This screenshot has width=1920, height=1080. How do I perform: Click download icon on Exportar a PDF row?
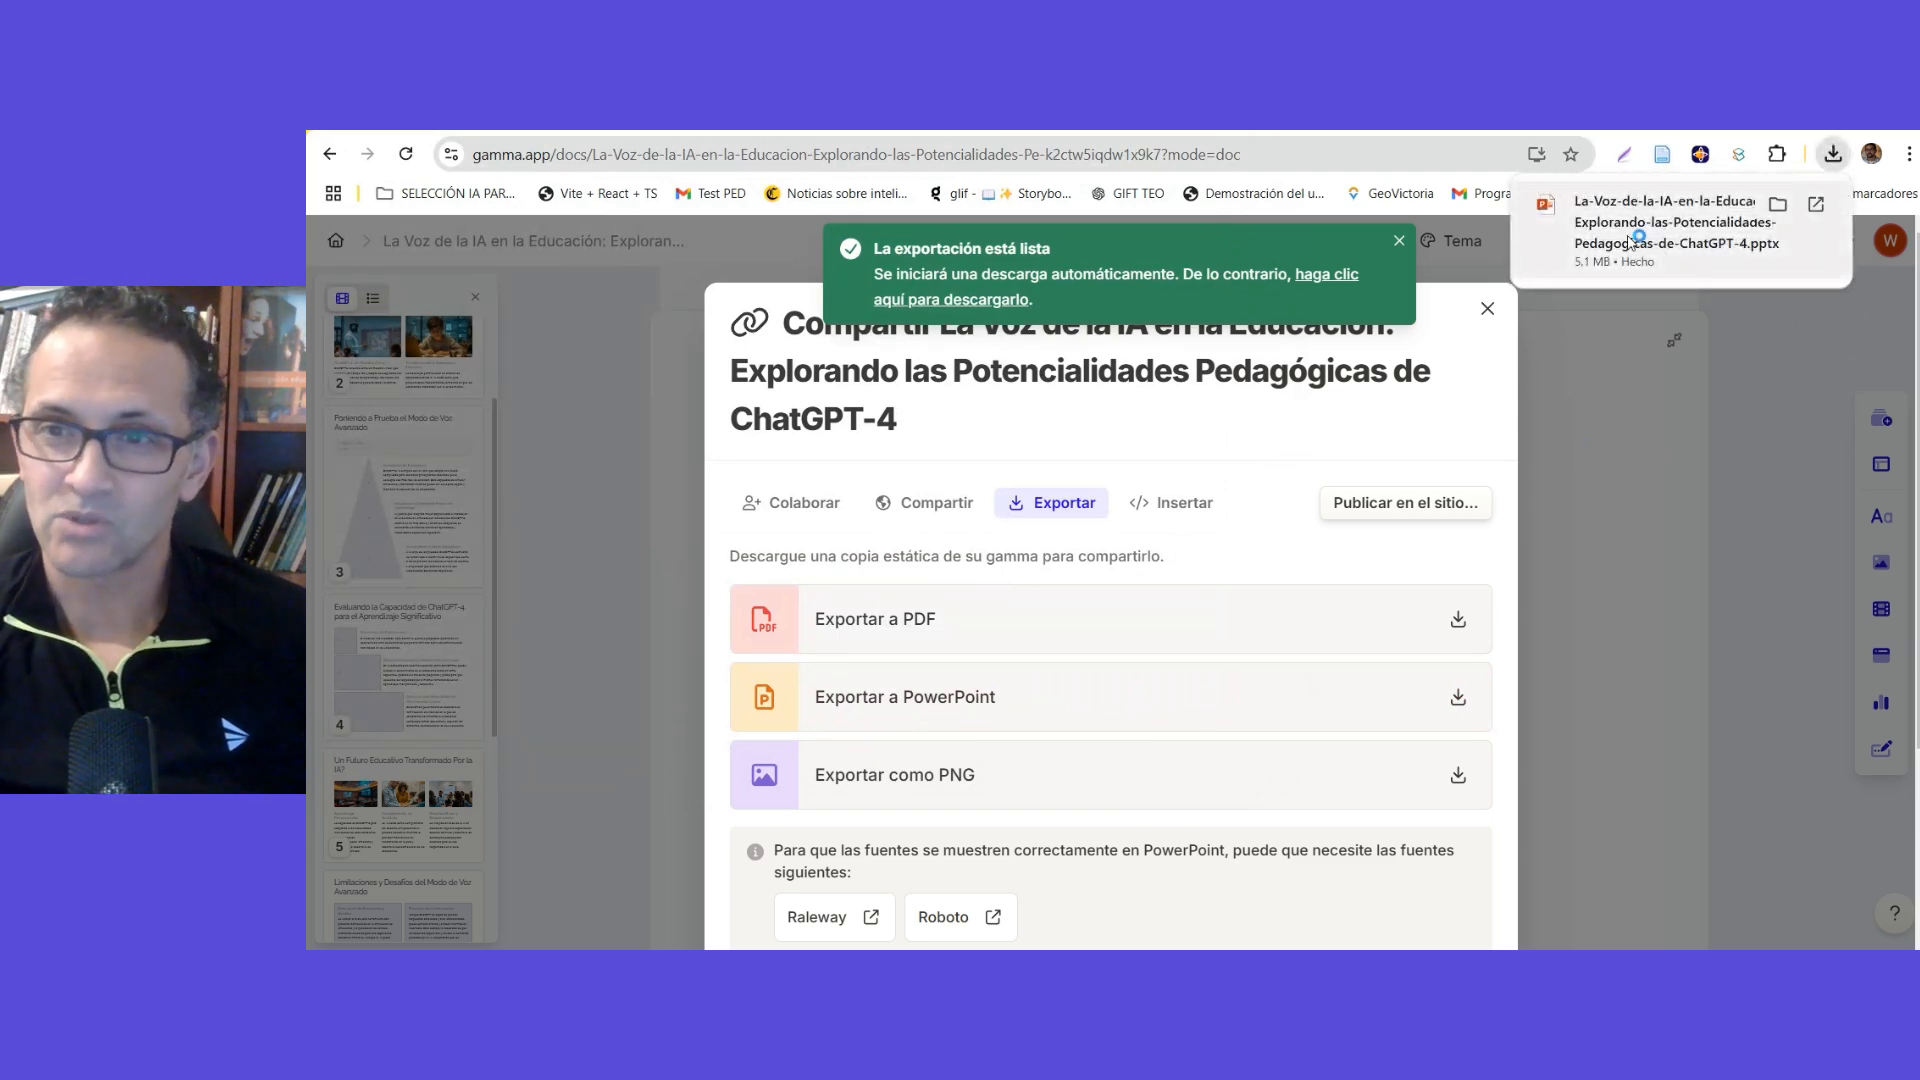pyautogui.click(x=1458, y=619)
